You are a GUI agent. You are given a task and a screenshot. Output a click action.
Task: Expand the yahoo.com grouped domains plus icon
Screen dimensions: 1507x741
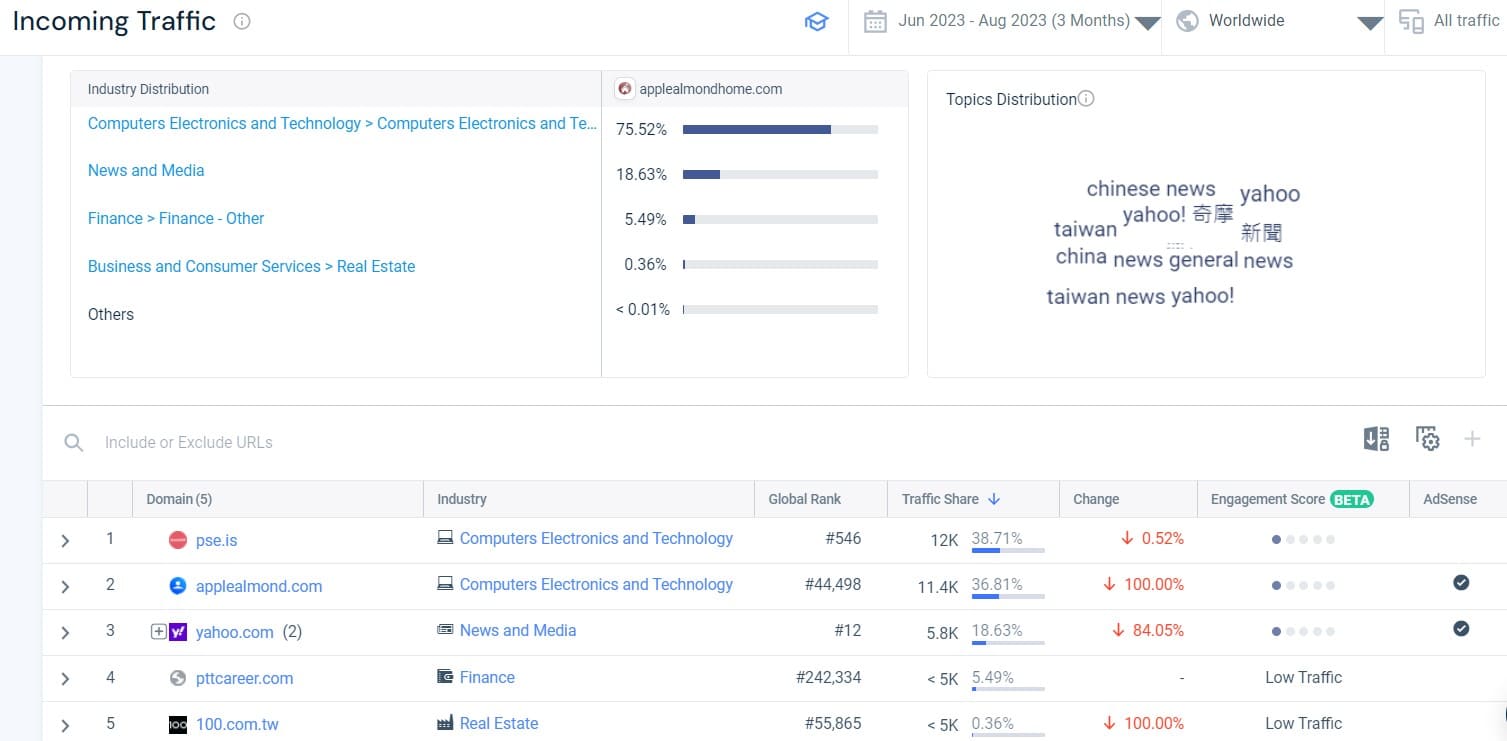coord(158,632)
